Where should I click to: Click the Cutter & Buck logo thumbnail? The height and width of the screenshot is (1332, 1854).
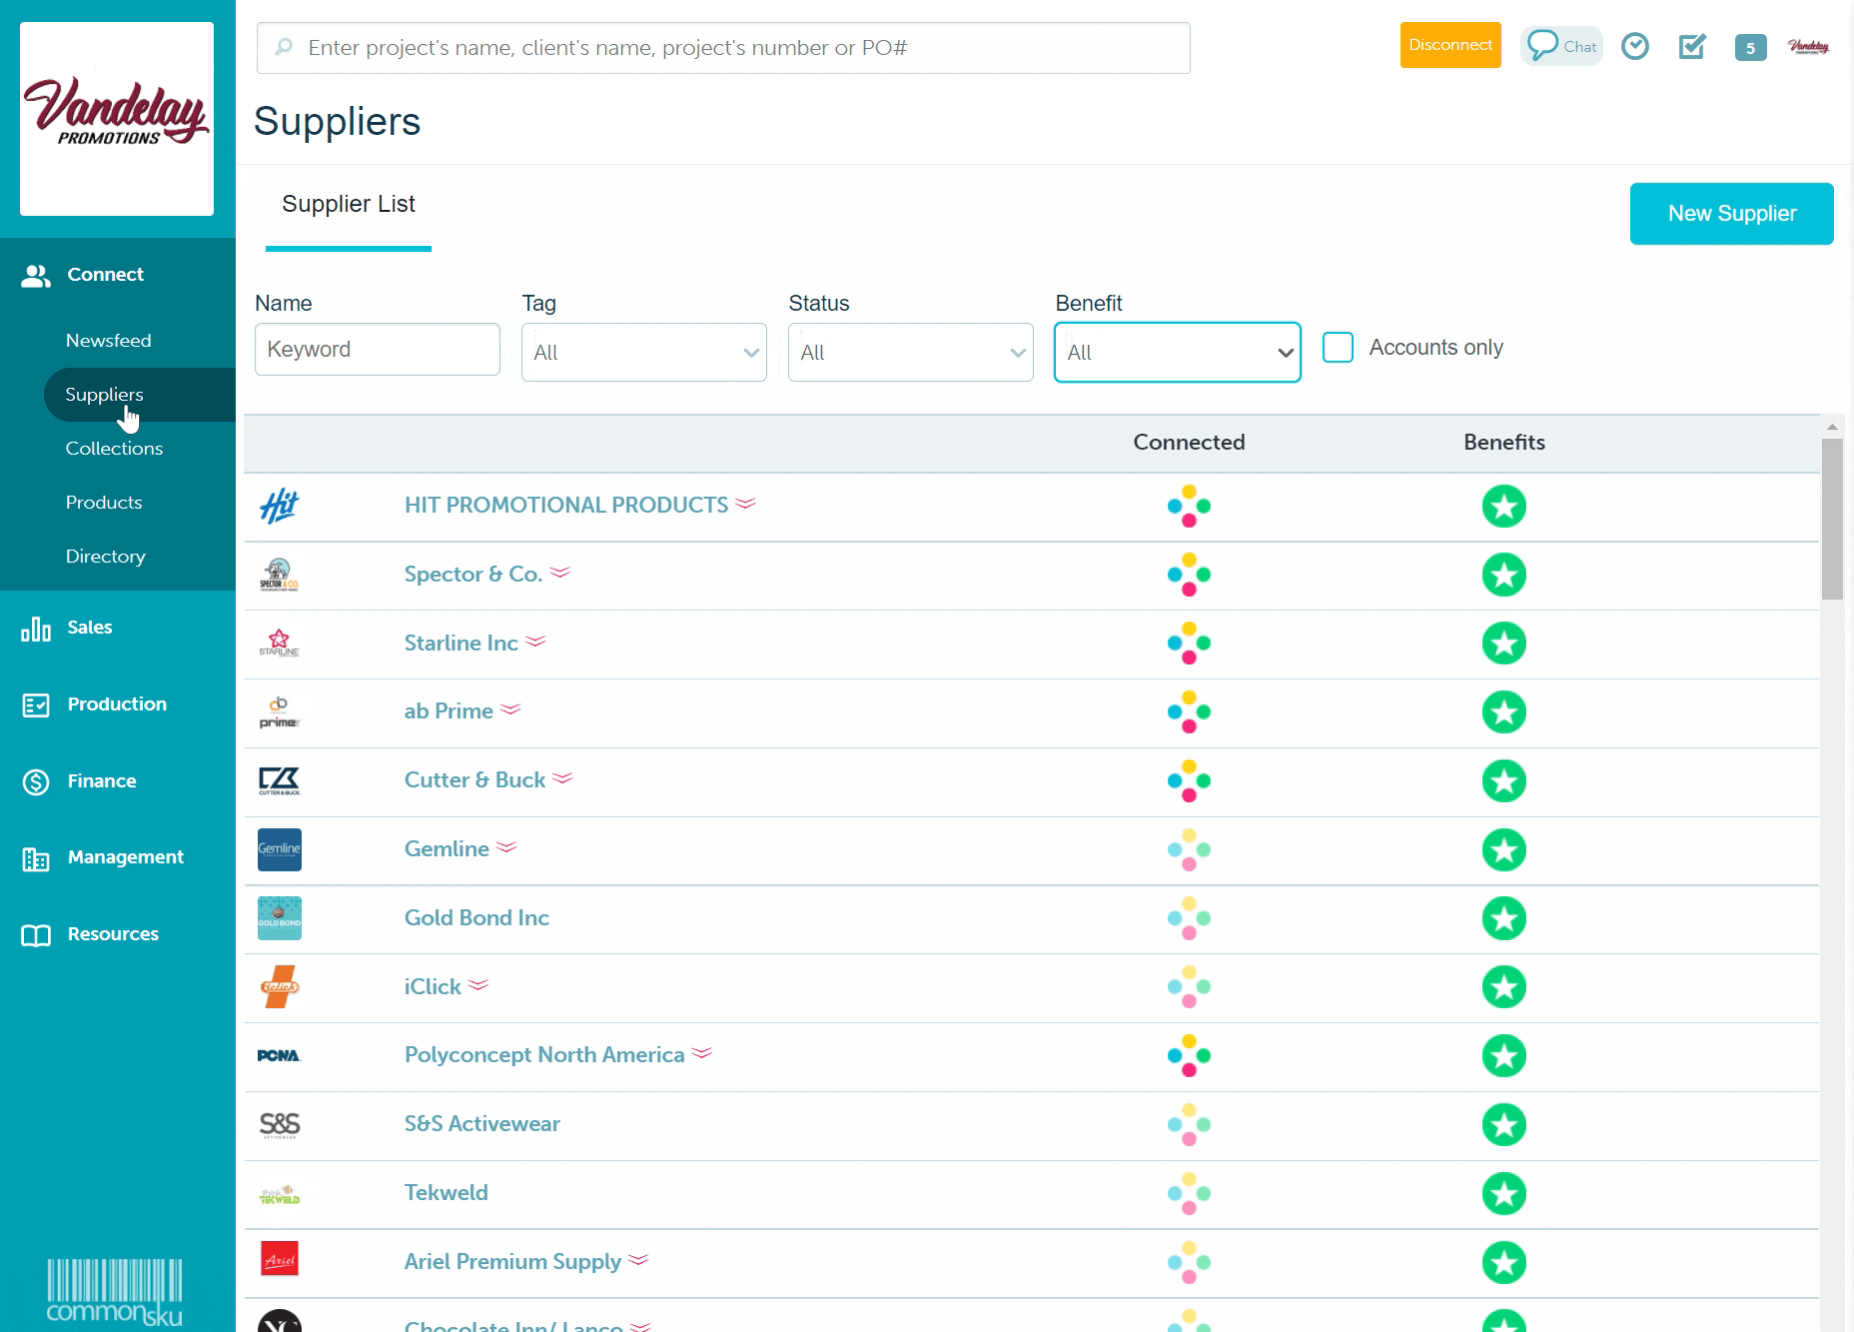click(279, 780)
